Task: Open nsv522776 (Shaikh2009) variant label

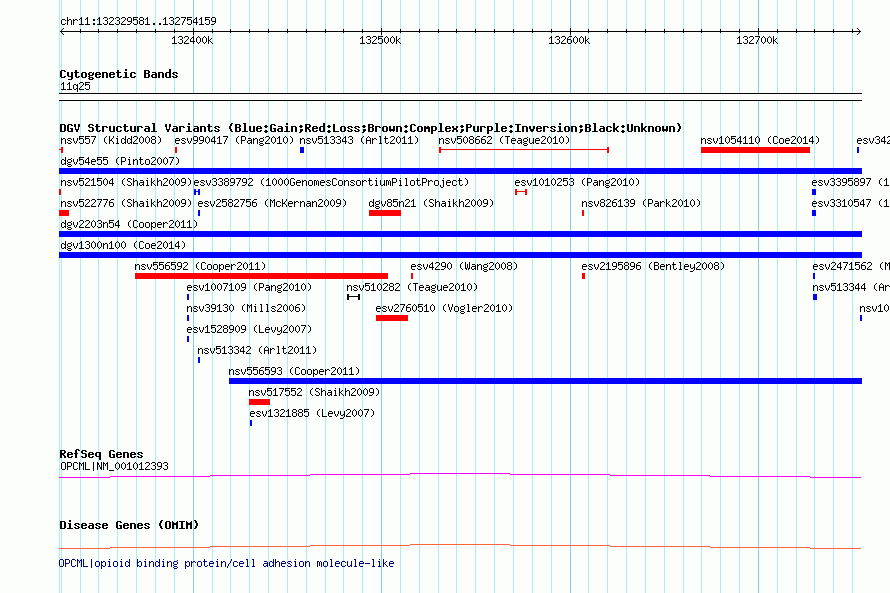Action: point(126,203)
